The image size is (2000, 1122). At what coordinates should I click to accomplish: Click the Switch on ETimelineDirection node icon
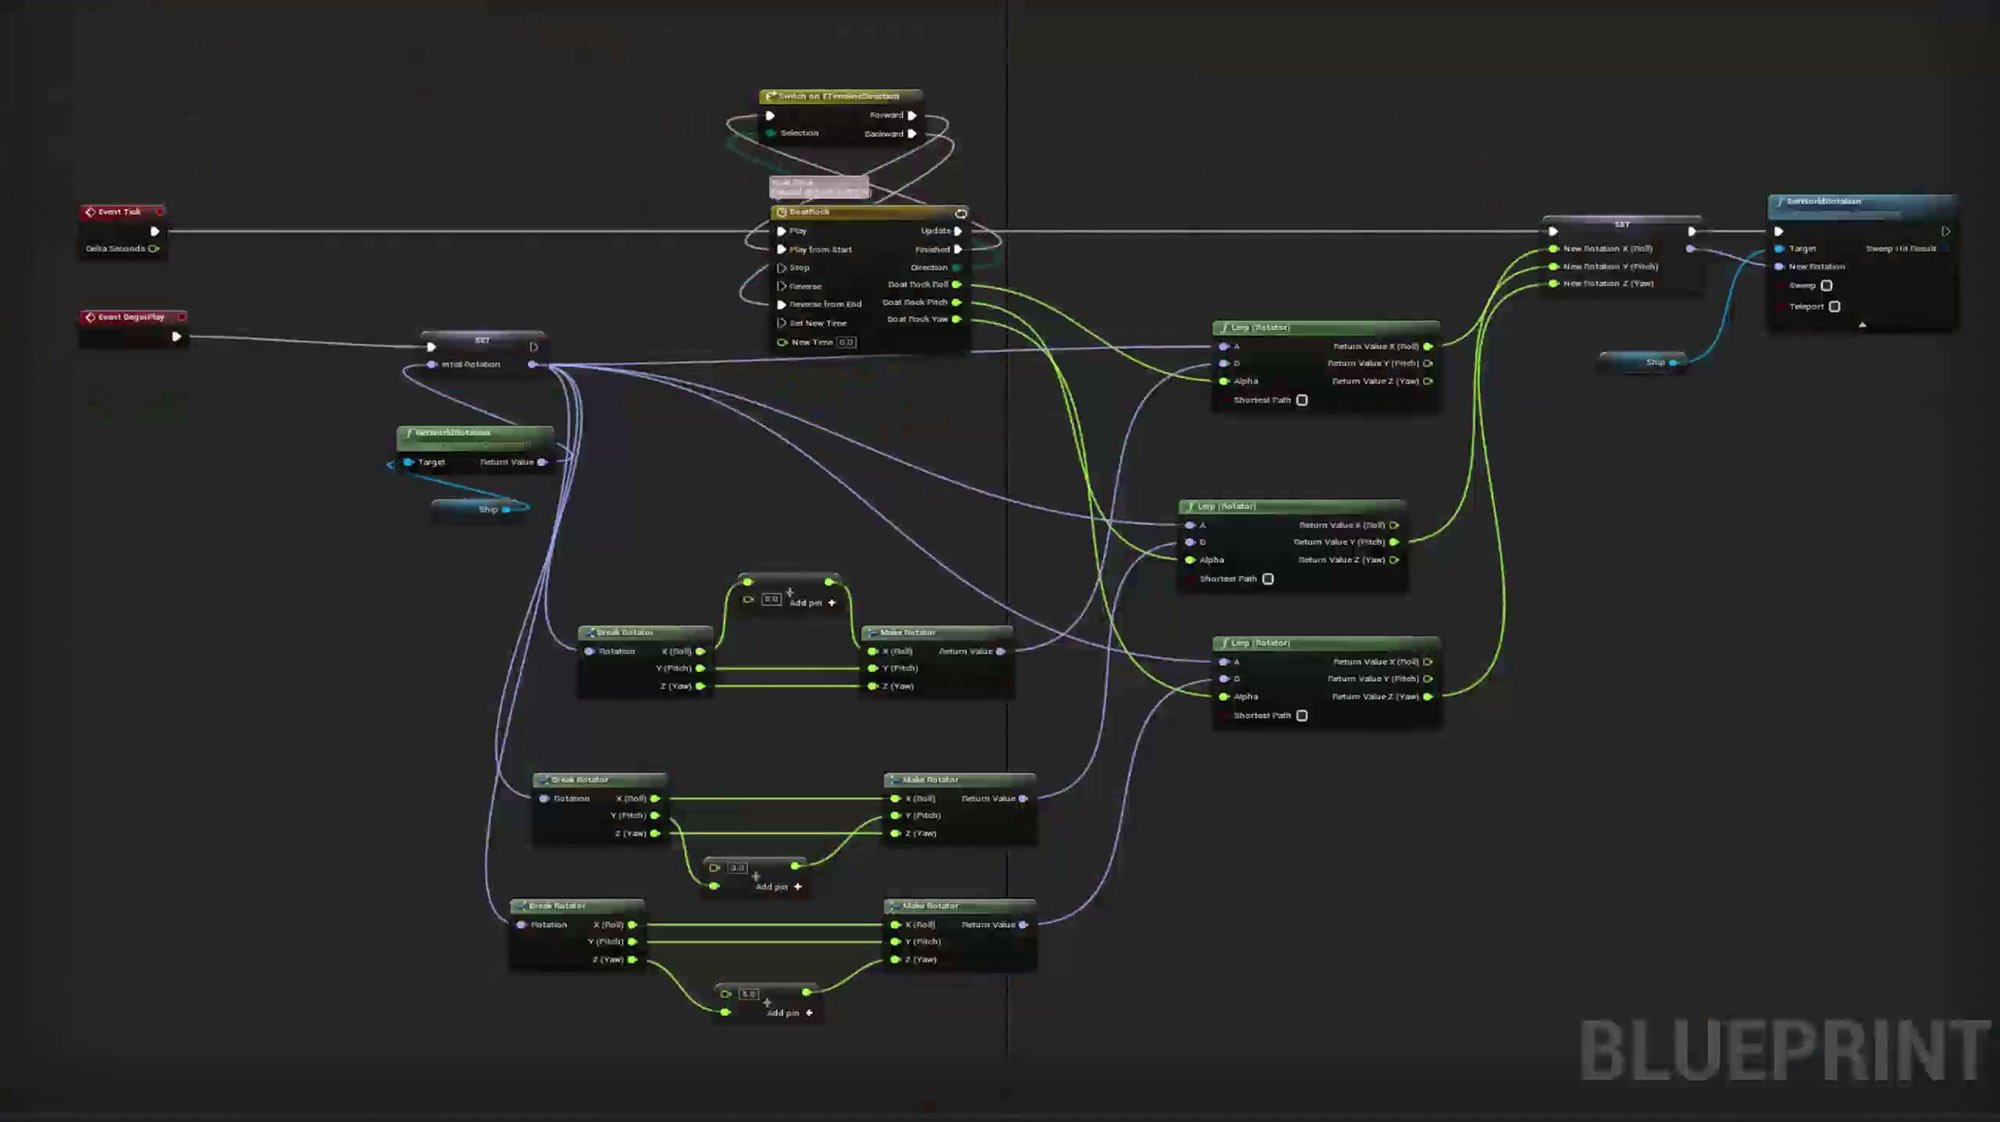coord(770,96)
